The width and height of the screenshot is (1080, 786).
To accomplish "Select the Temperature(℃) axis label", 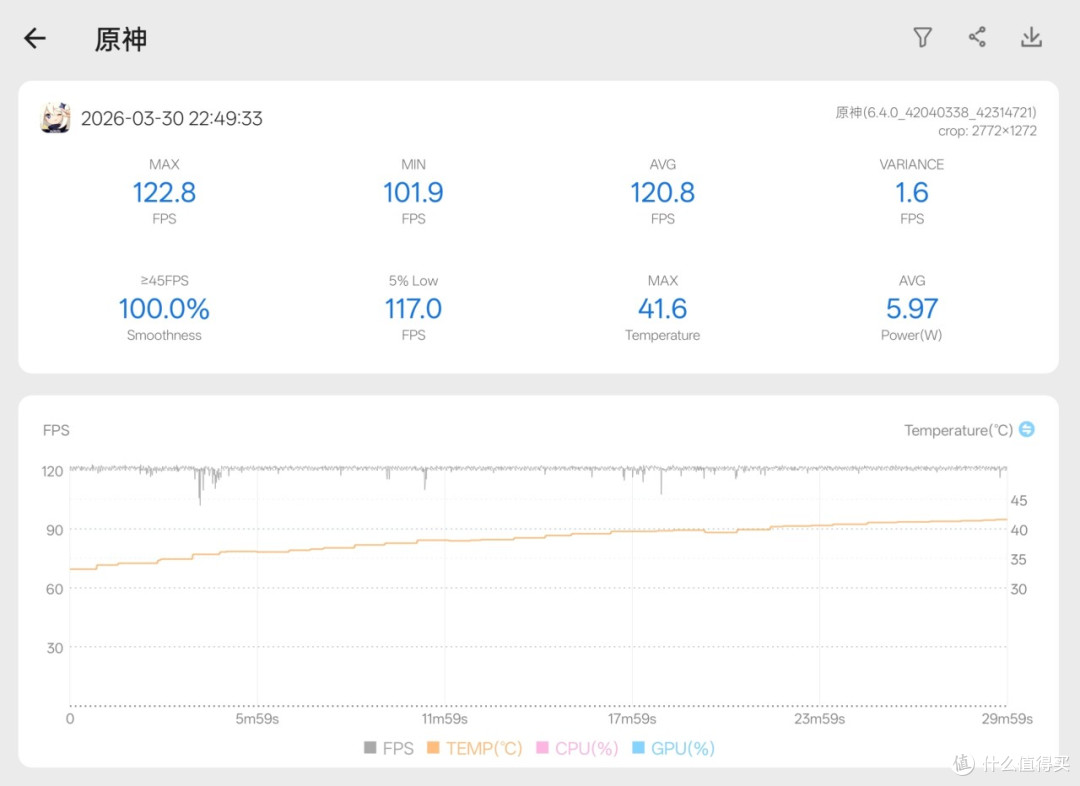I will pos(958,430).
